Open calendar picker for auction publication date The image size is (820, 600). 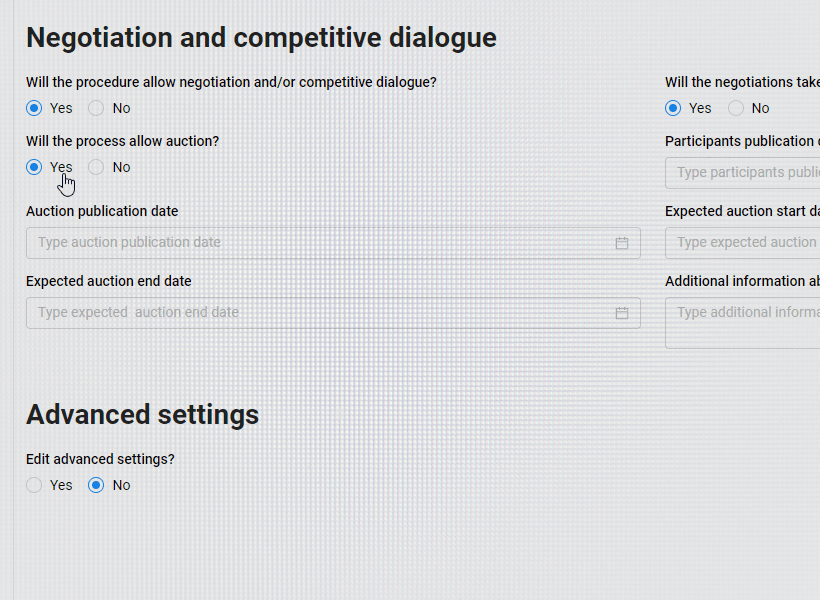pos(621,243)
